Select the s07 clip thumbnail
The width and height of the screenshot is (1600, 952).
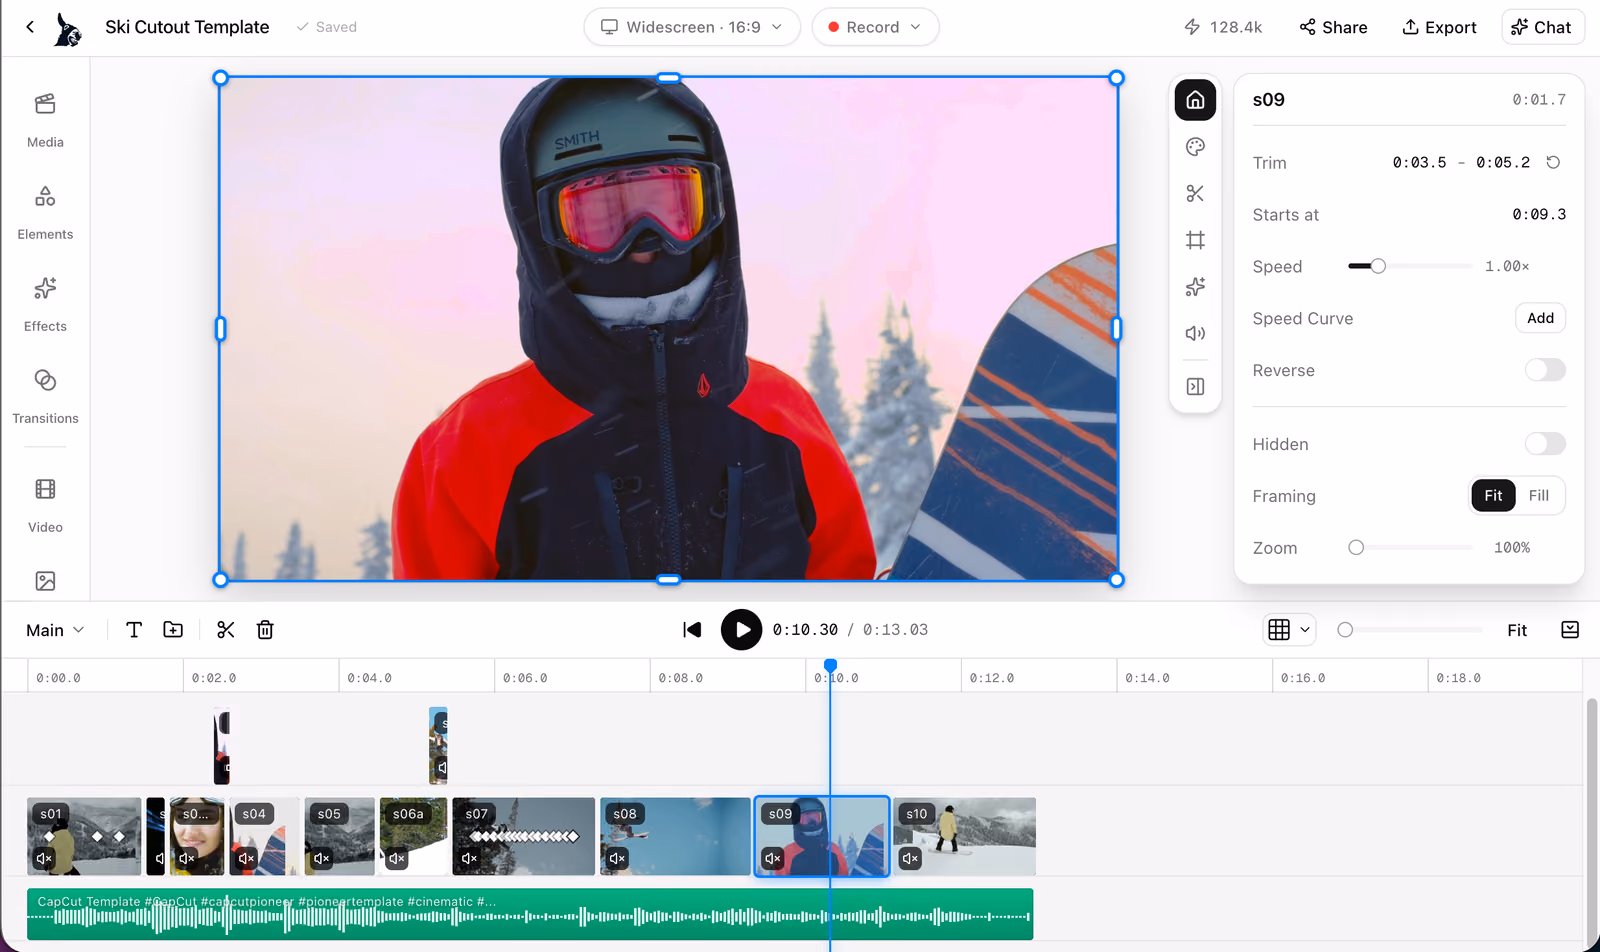tap(523, 836)
